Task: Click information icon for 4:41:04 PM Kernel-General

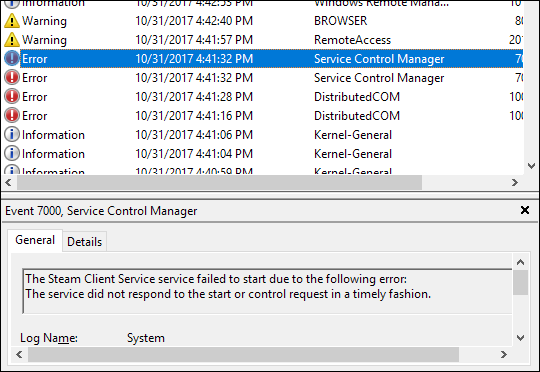Action: pos(12,153)
